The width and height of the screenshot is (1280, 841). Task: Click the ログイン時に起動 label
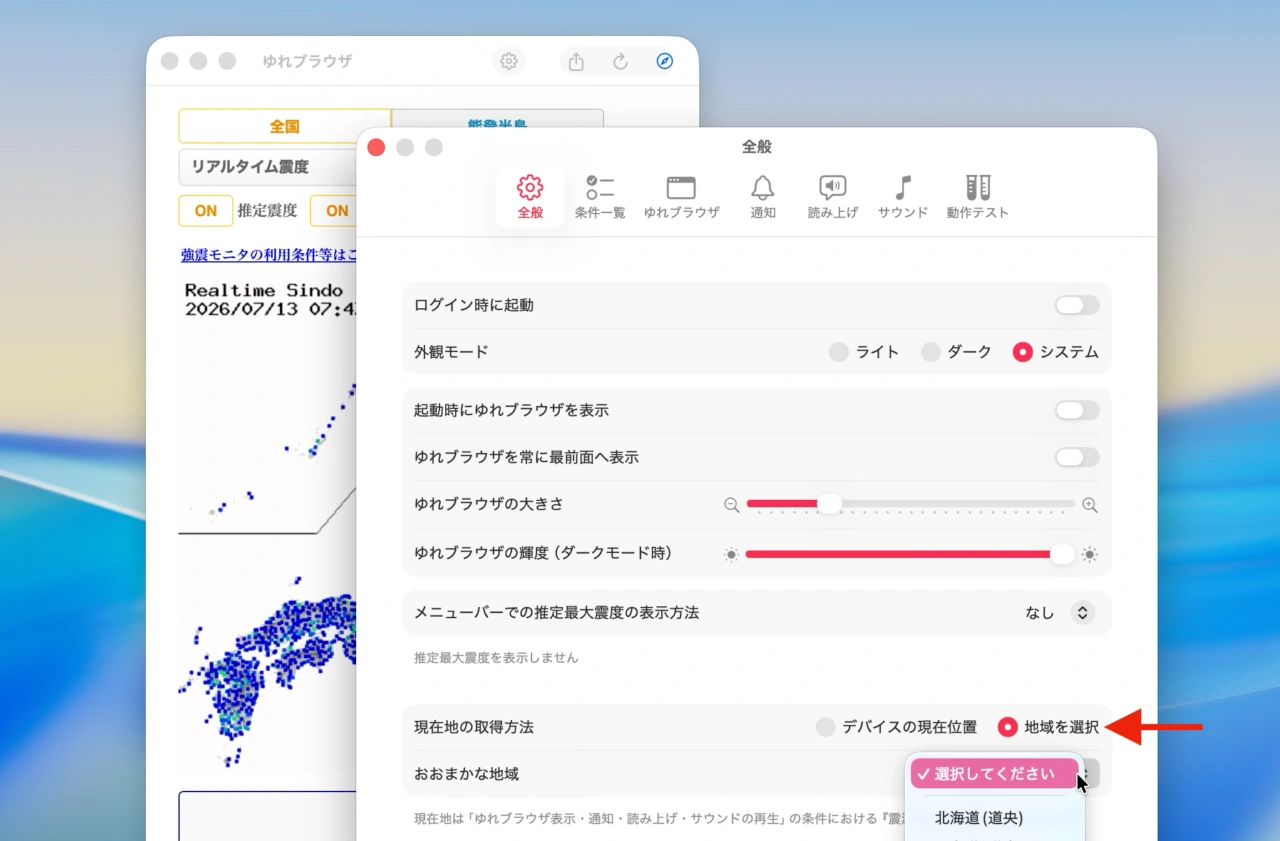coord(474,305)
